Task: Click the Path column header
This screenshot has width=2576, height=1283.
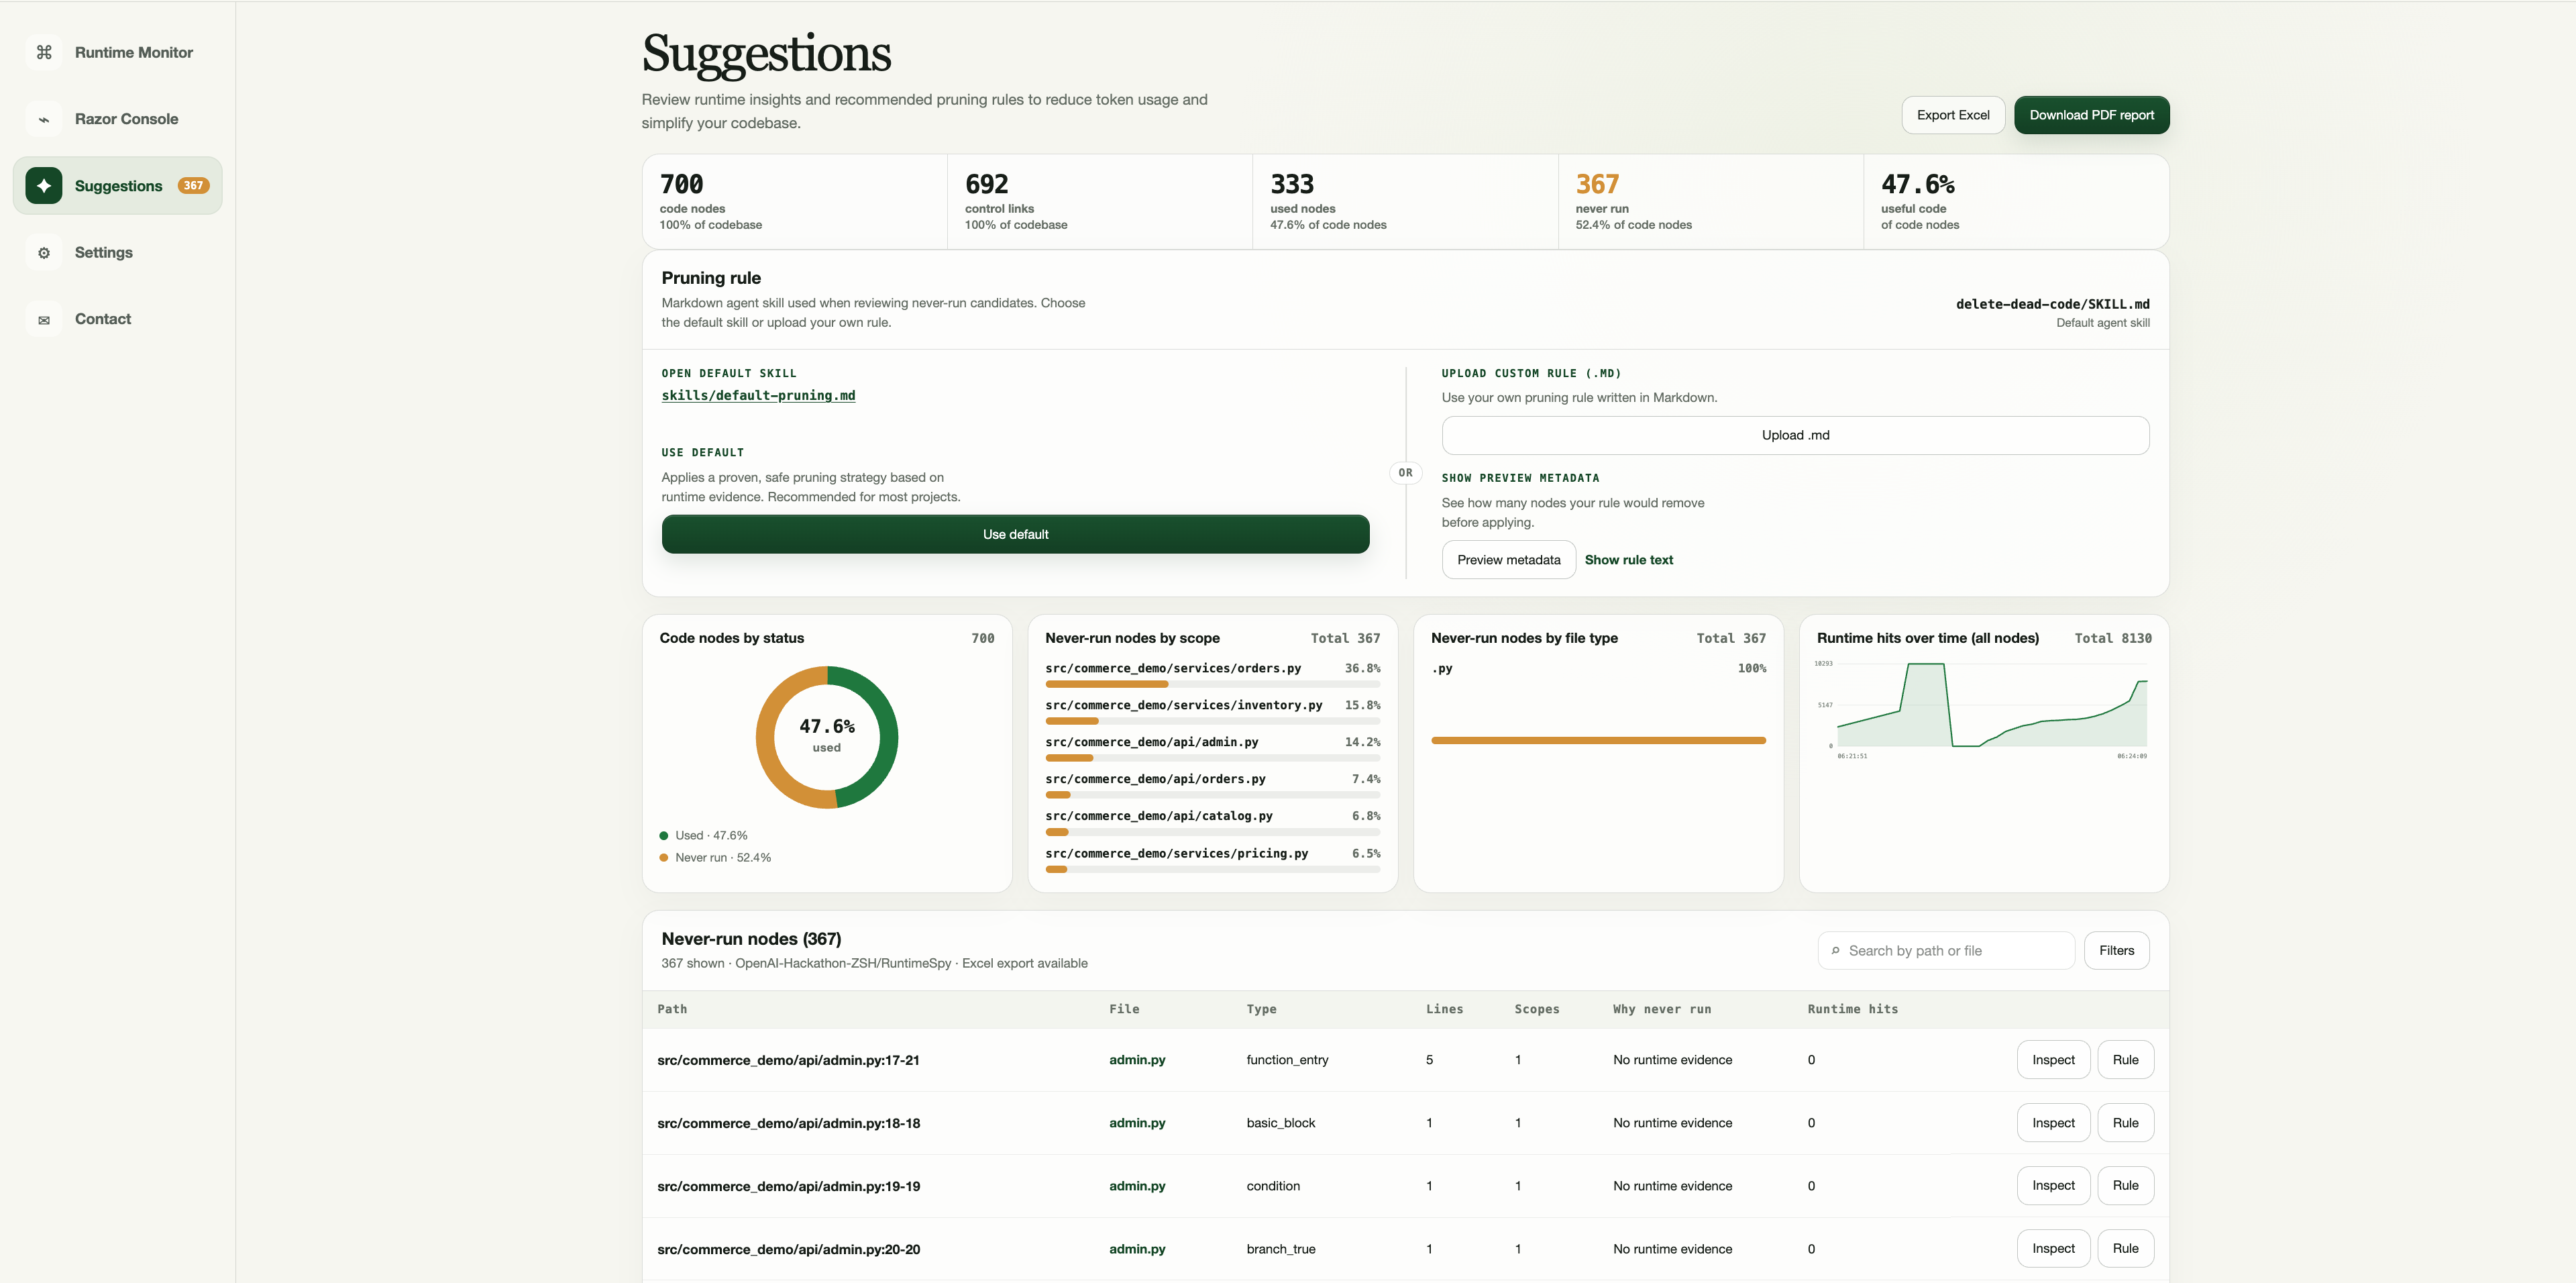Action: [x=672, y=1010]
